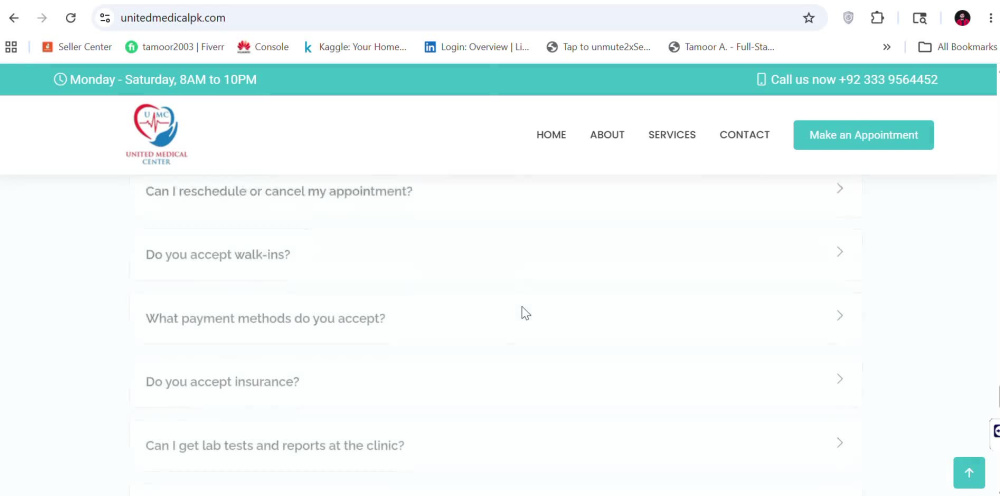
Task: Click the clock icon beside opening hours
Action: click(x=60, y=79)
